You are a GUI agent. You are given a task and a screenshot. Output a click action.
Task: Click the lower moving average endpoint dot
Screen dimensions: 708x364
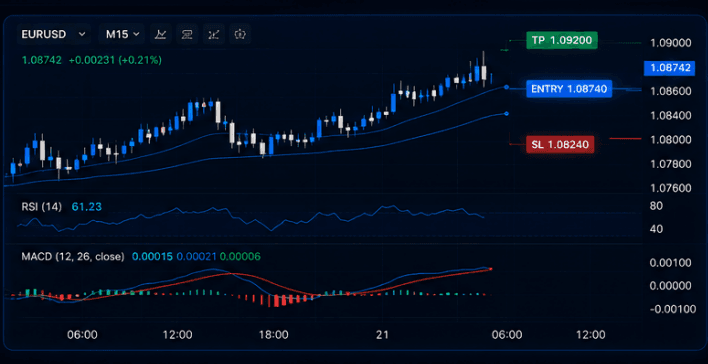pyautogui.click(x=506, y=113)
